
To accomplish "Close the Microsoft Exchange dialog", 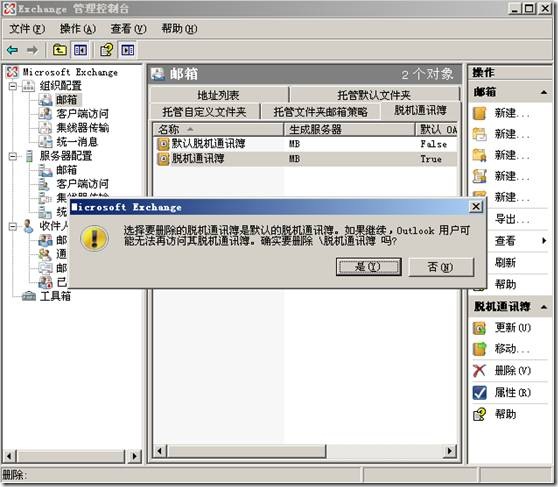I will coord(476,207).
